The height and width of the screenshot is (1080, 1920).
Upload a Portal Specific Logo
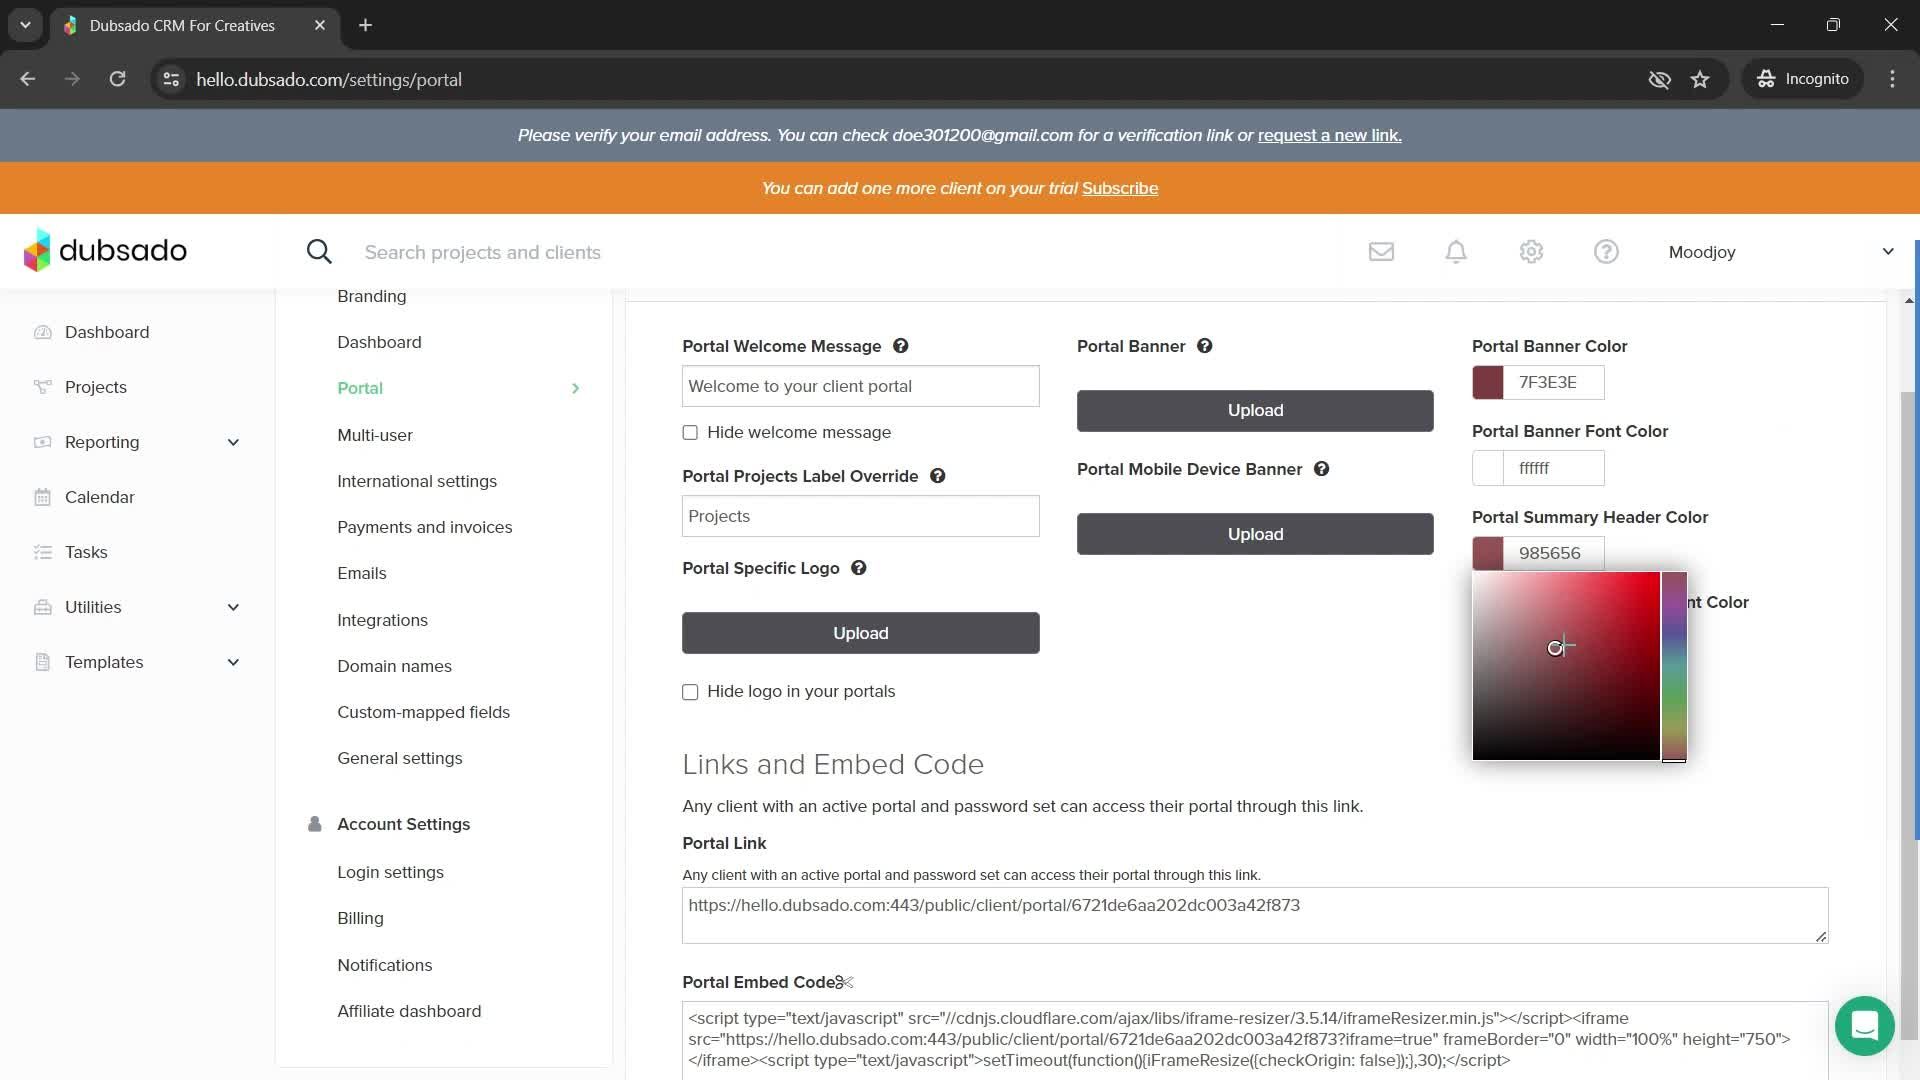tap(861, 633)
